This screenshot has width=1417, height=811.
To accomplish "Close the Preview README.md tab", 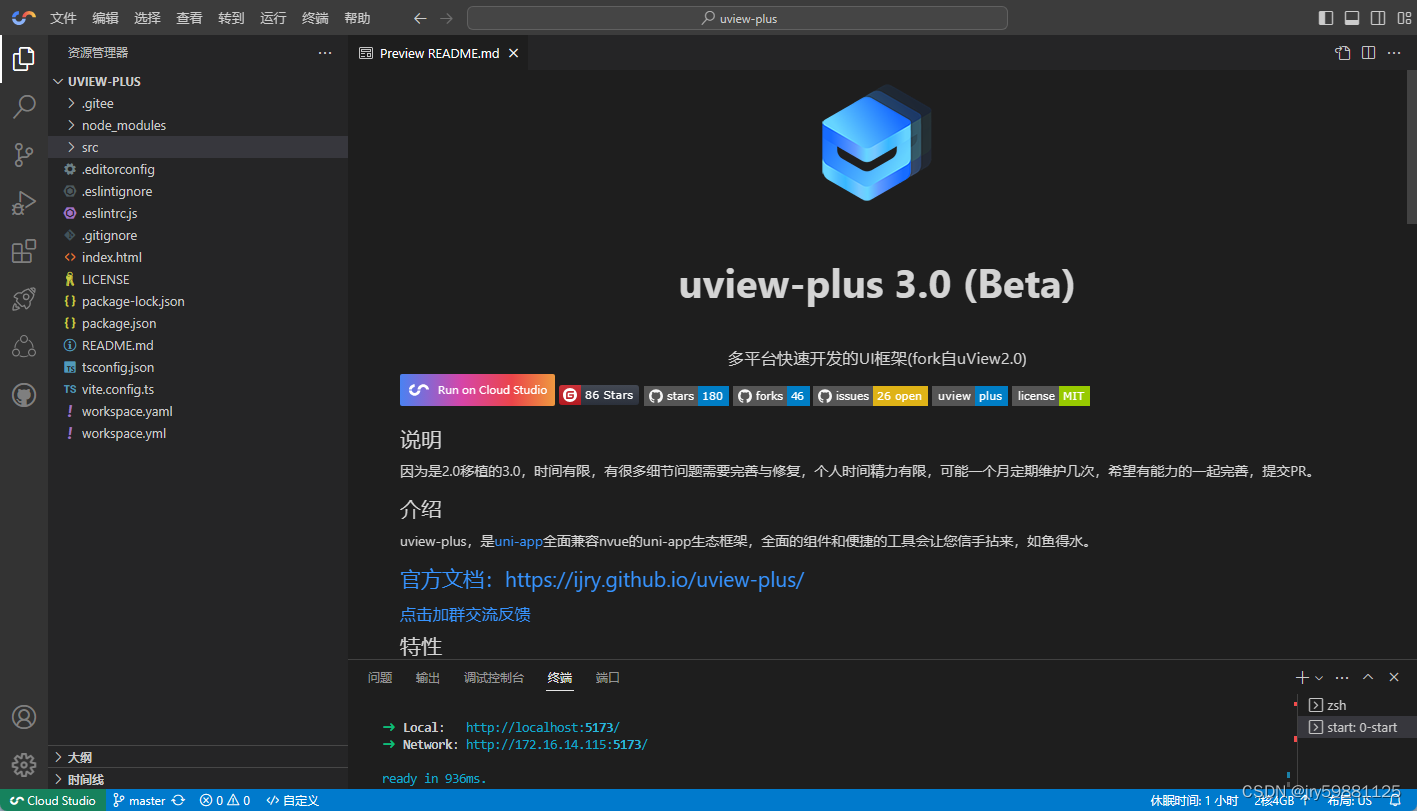I will 514,53.
